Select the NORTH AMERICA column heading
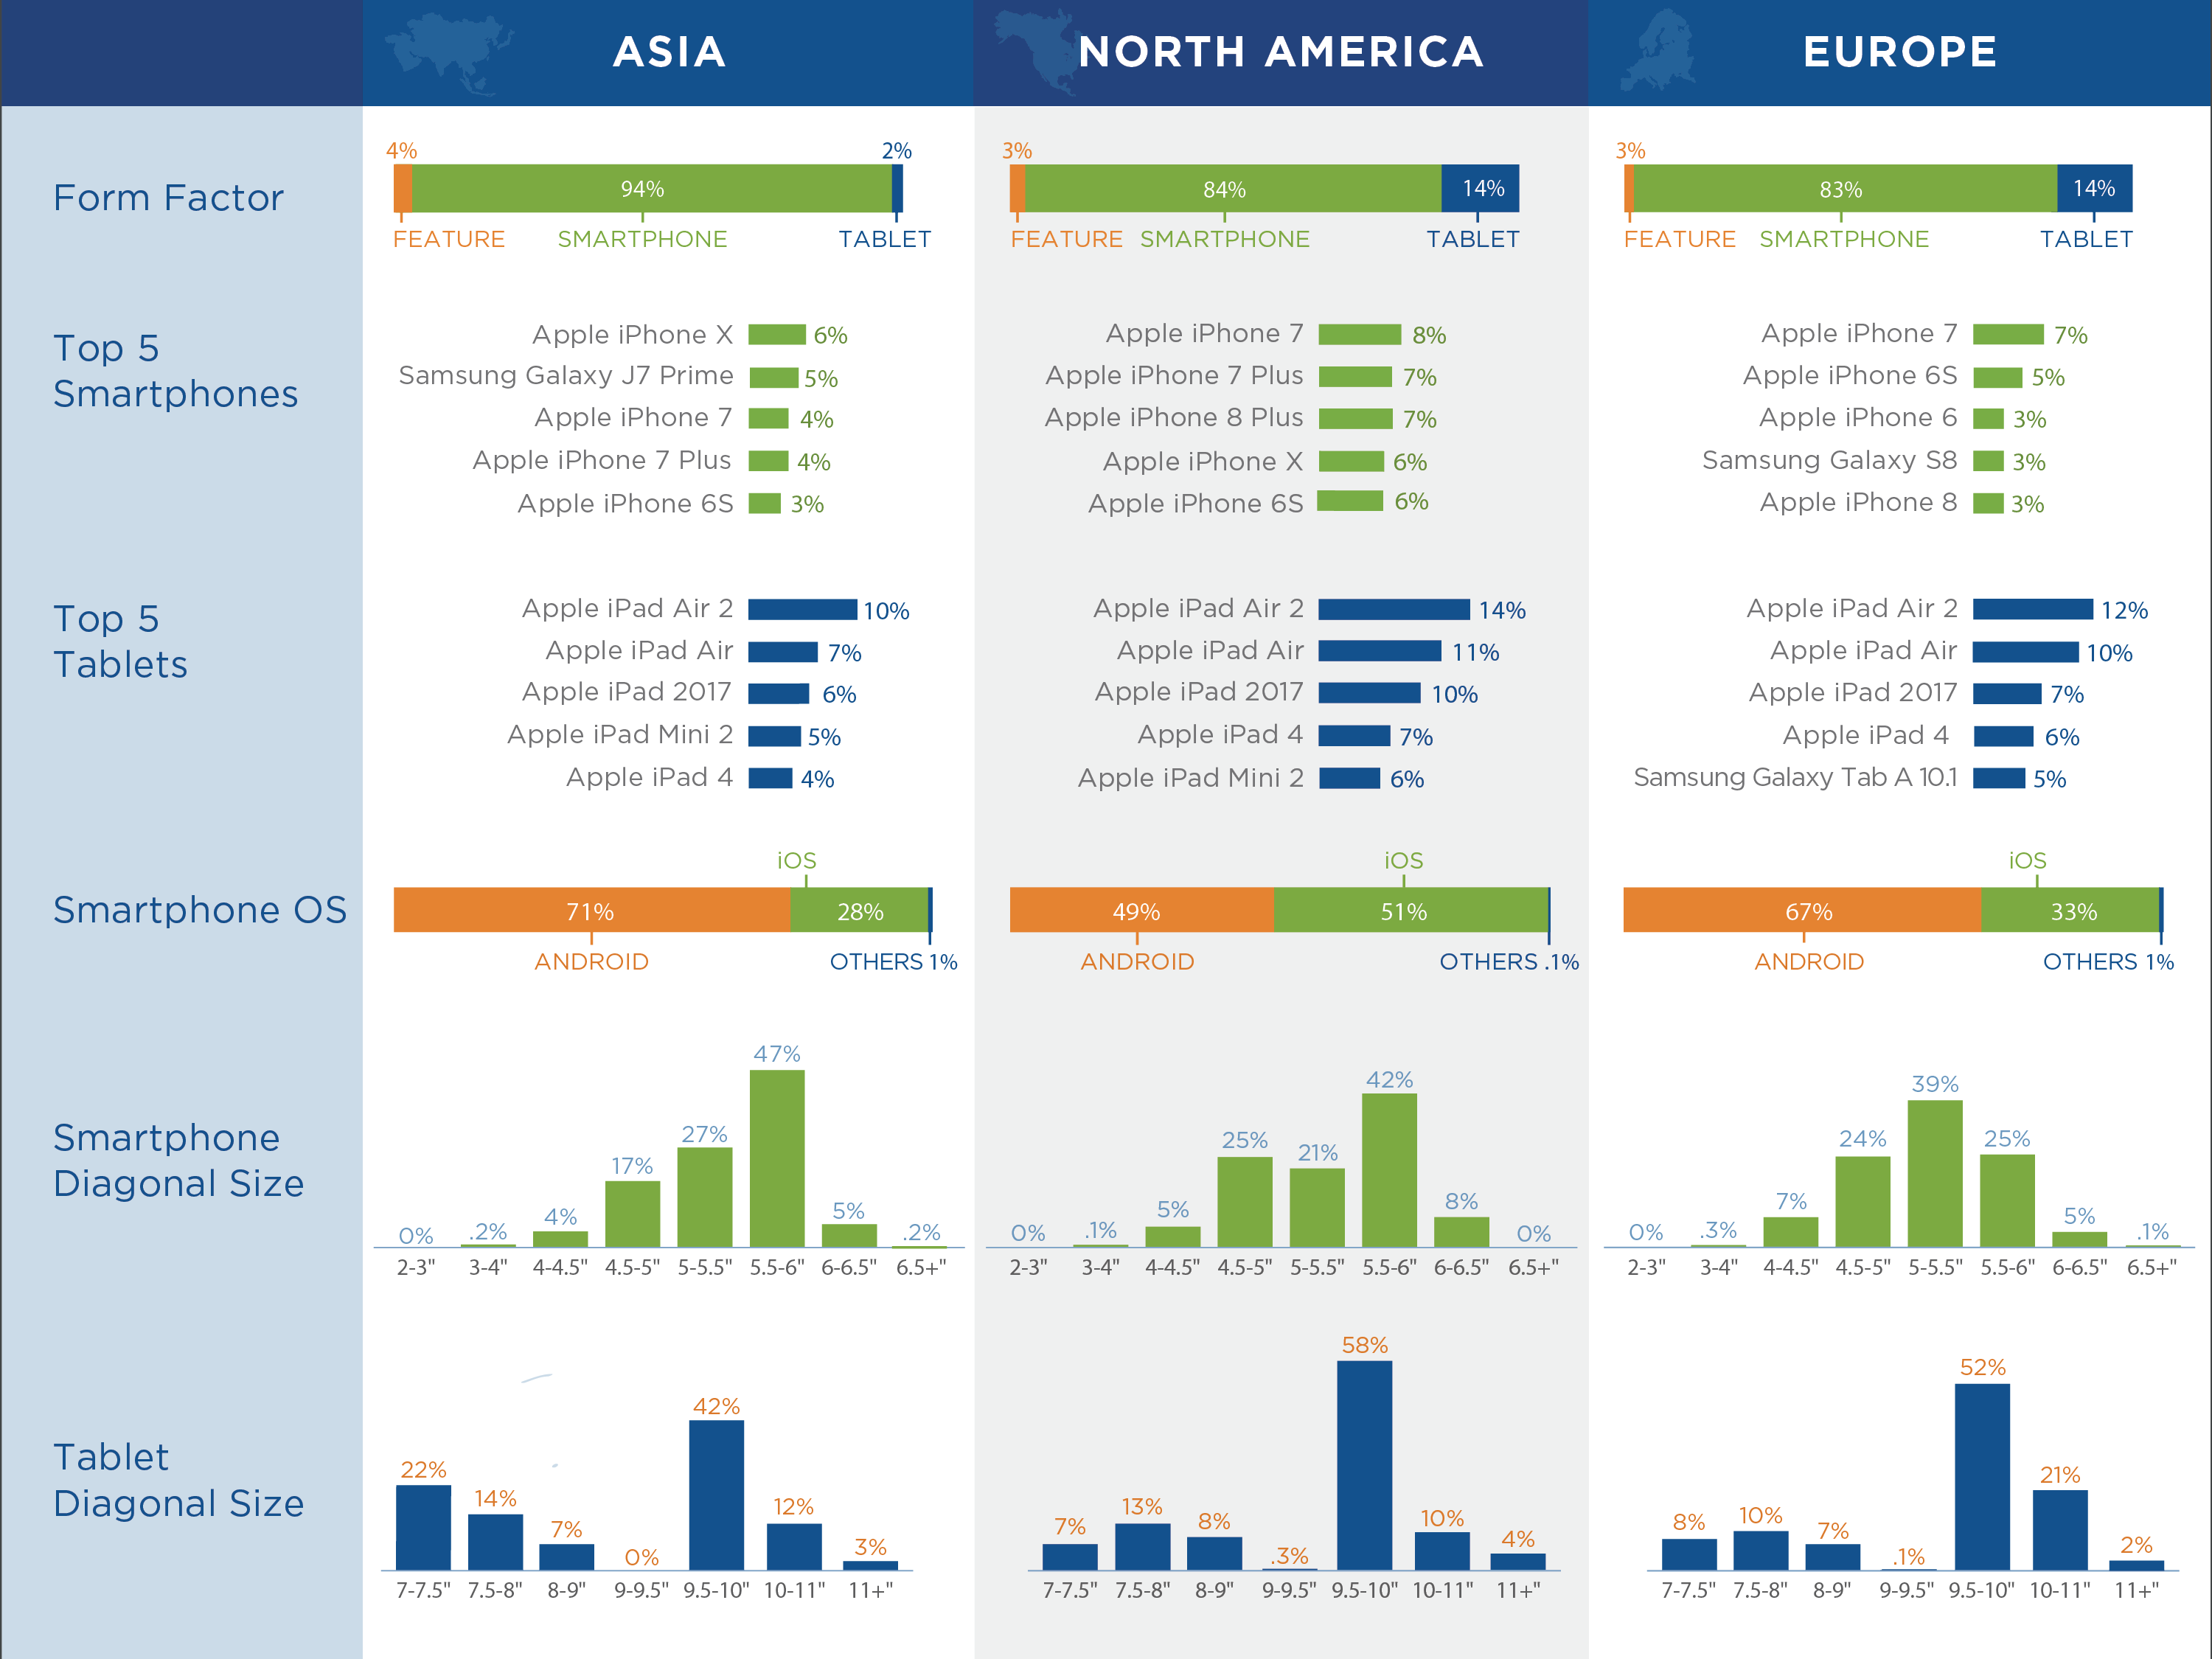This screenshot has width=2212, height=1659. pyautogui.click(x=1280, y=52)
